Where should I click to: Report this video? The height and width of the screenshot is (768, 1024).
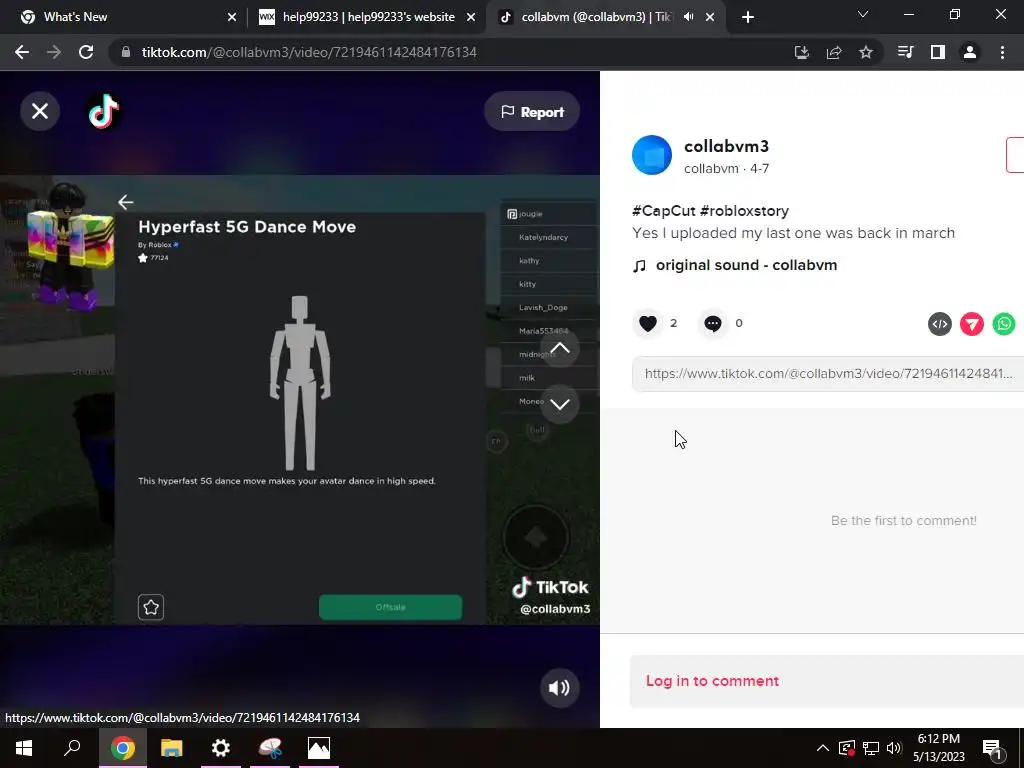point(532,112)
